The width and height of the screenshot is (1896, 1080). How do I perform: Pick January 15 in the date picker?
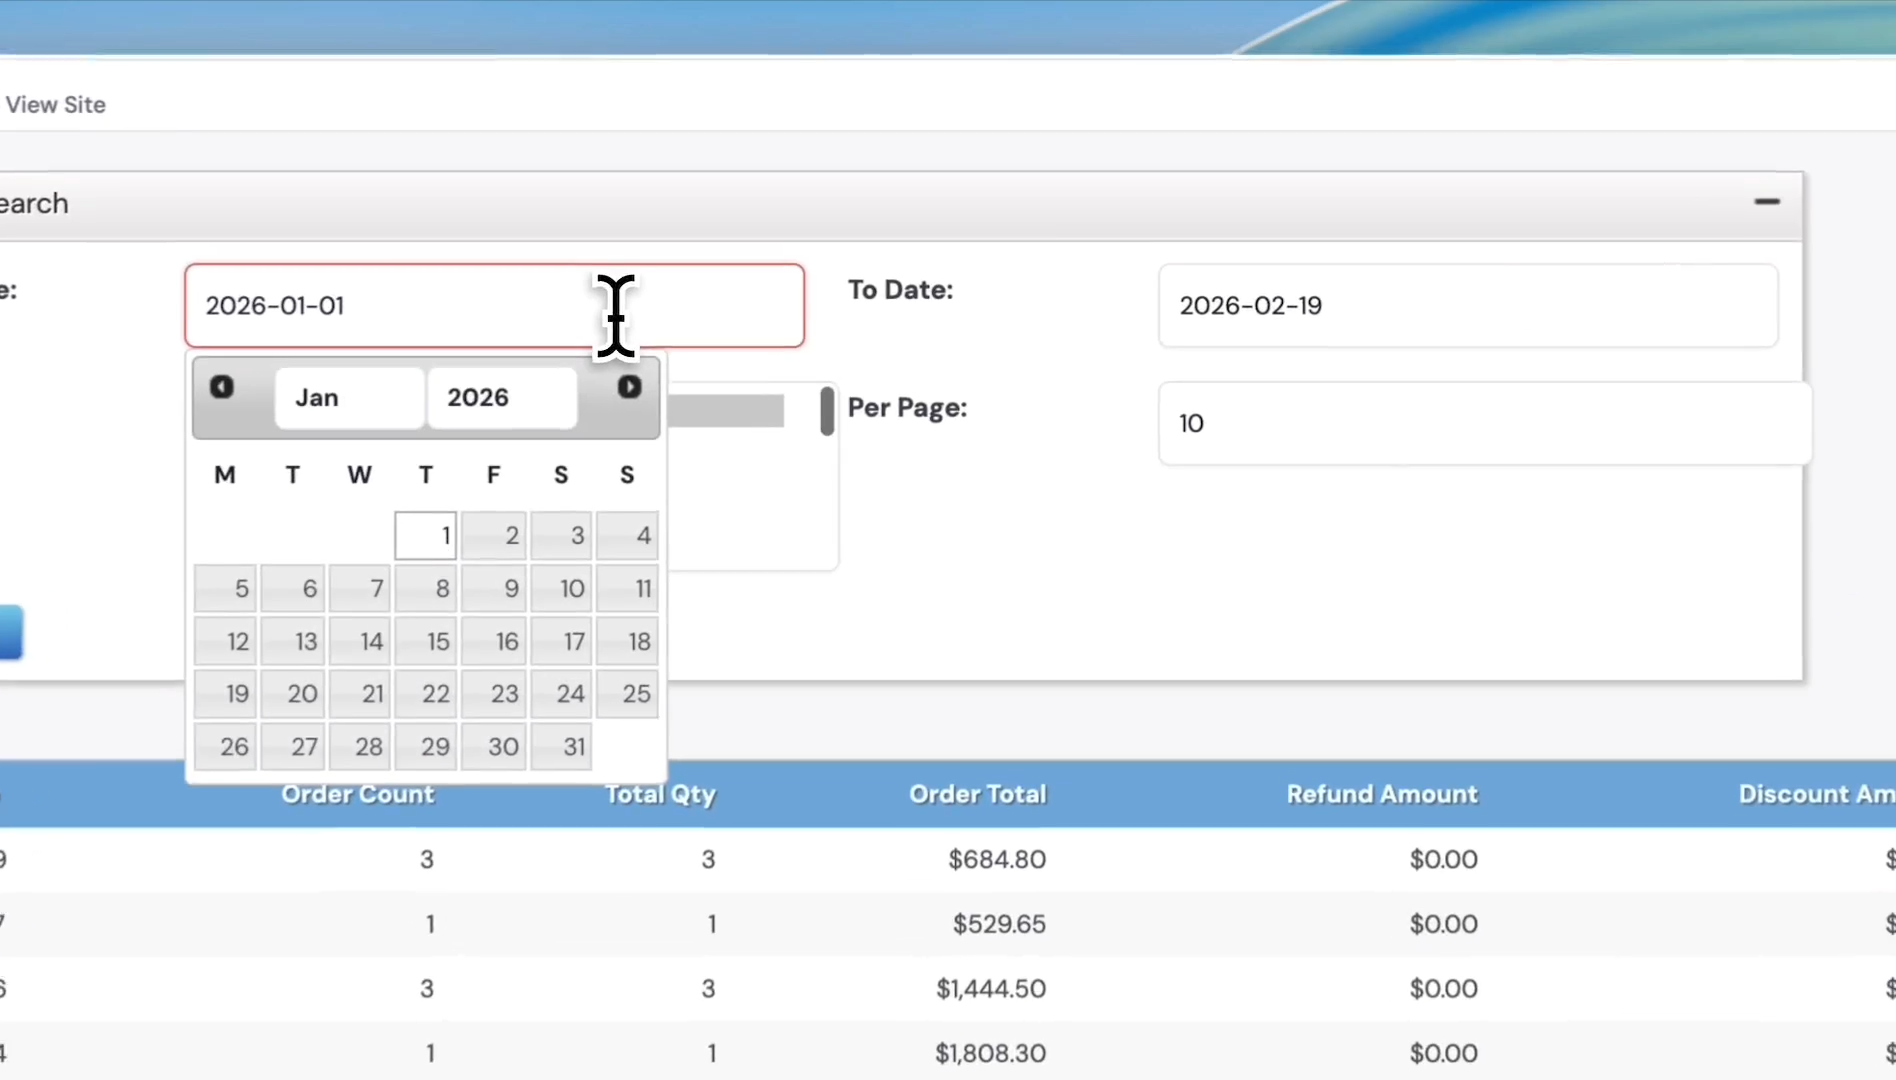pos(426,641)
